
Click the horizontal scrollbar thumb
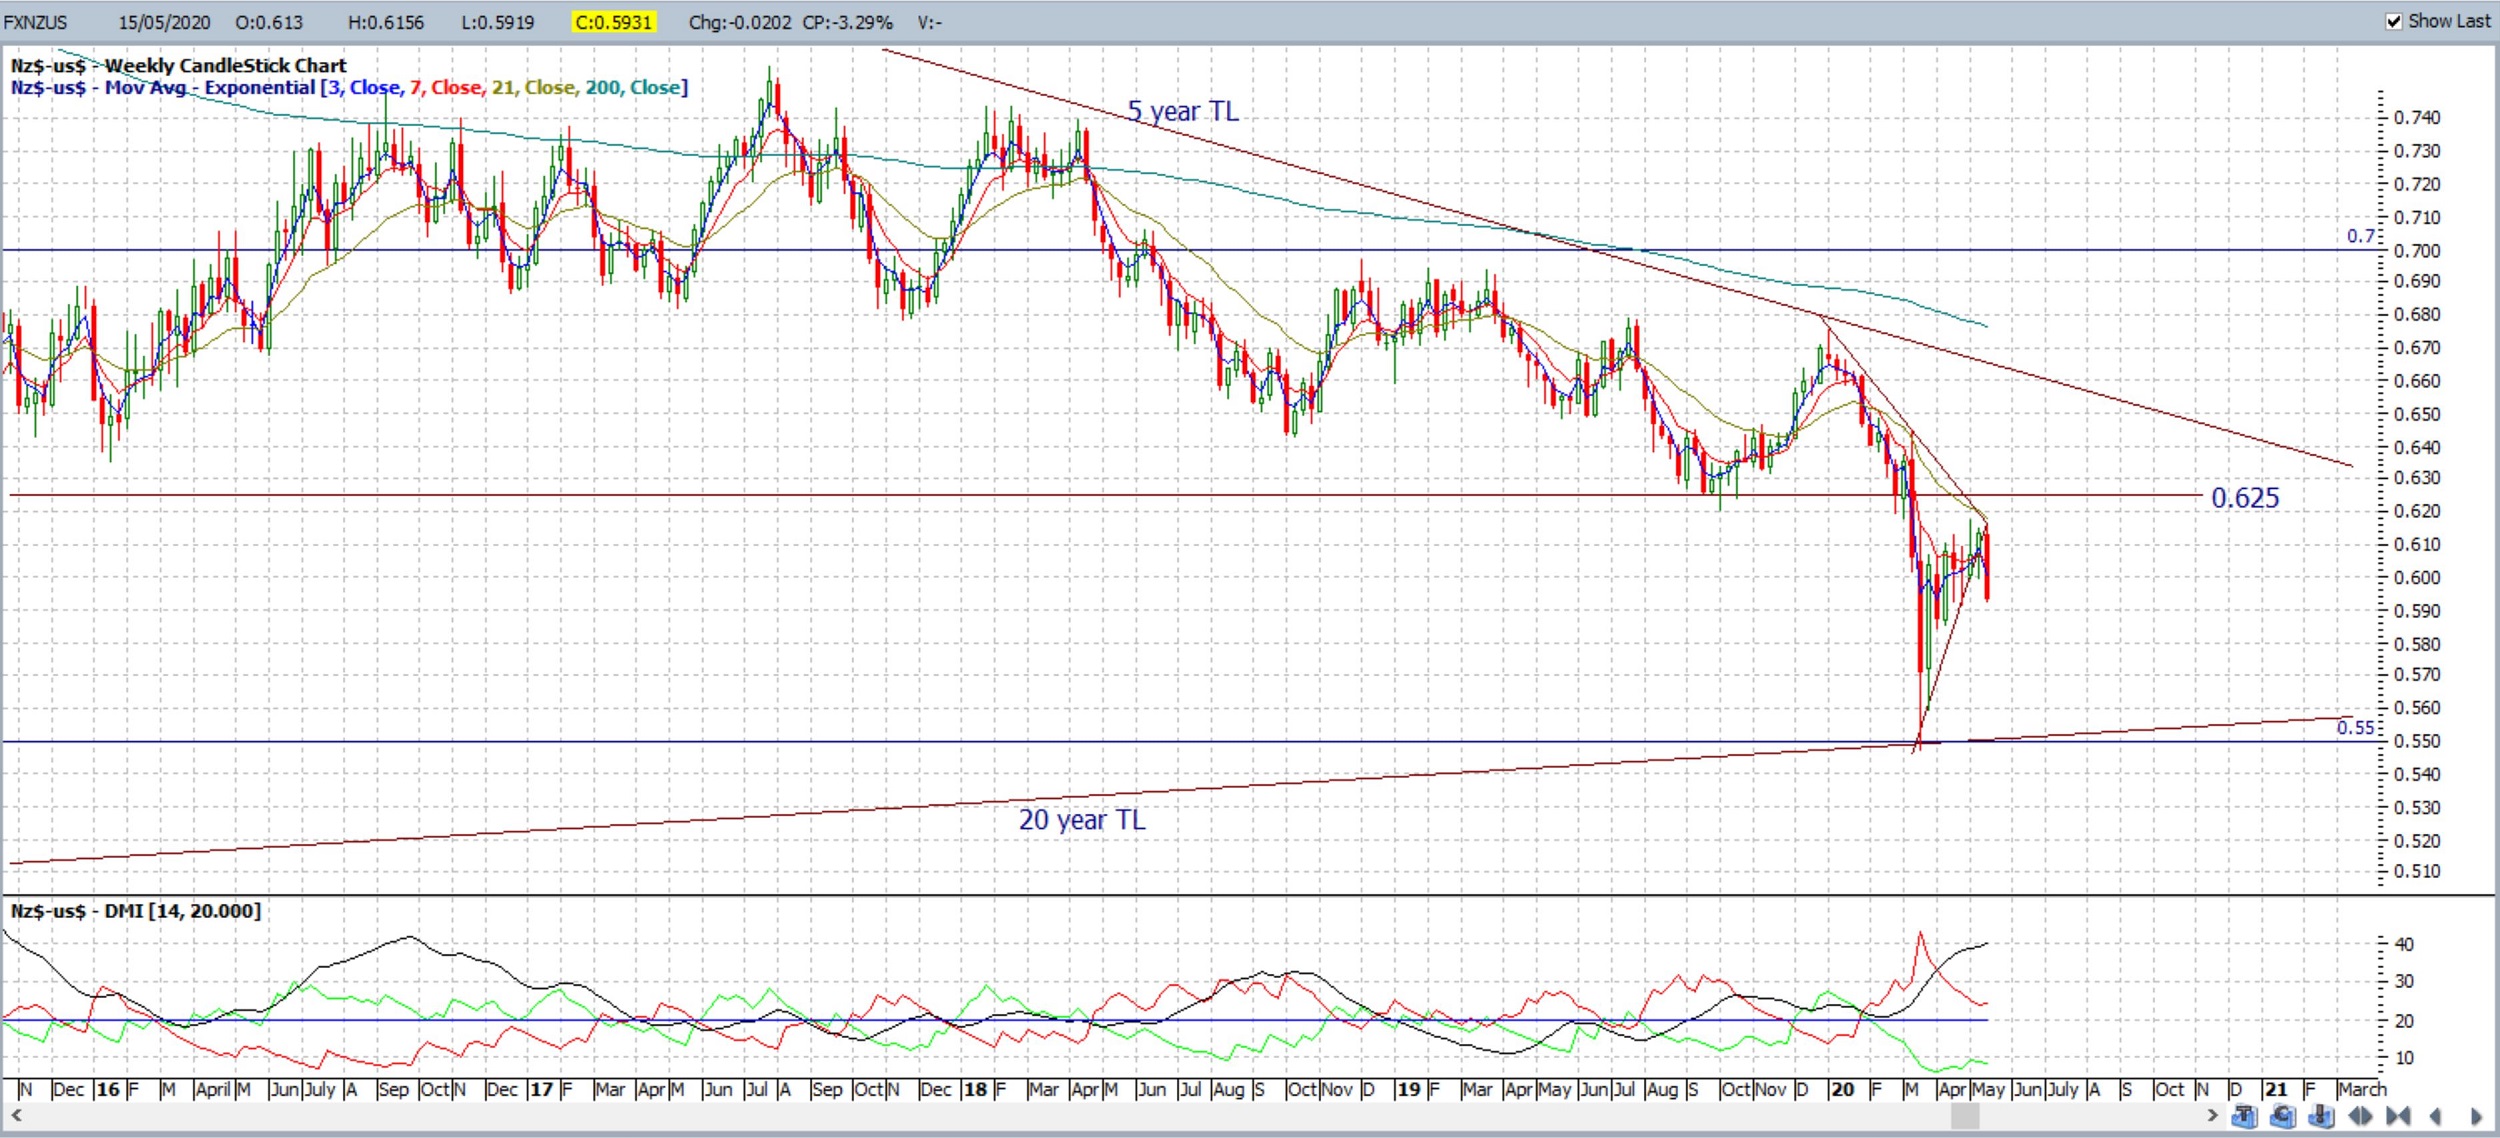click(1964, 1115)
